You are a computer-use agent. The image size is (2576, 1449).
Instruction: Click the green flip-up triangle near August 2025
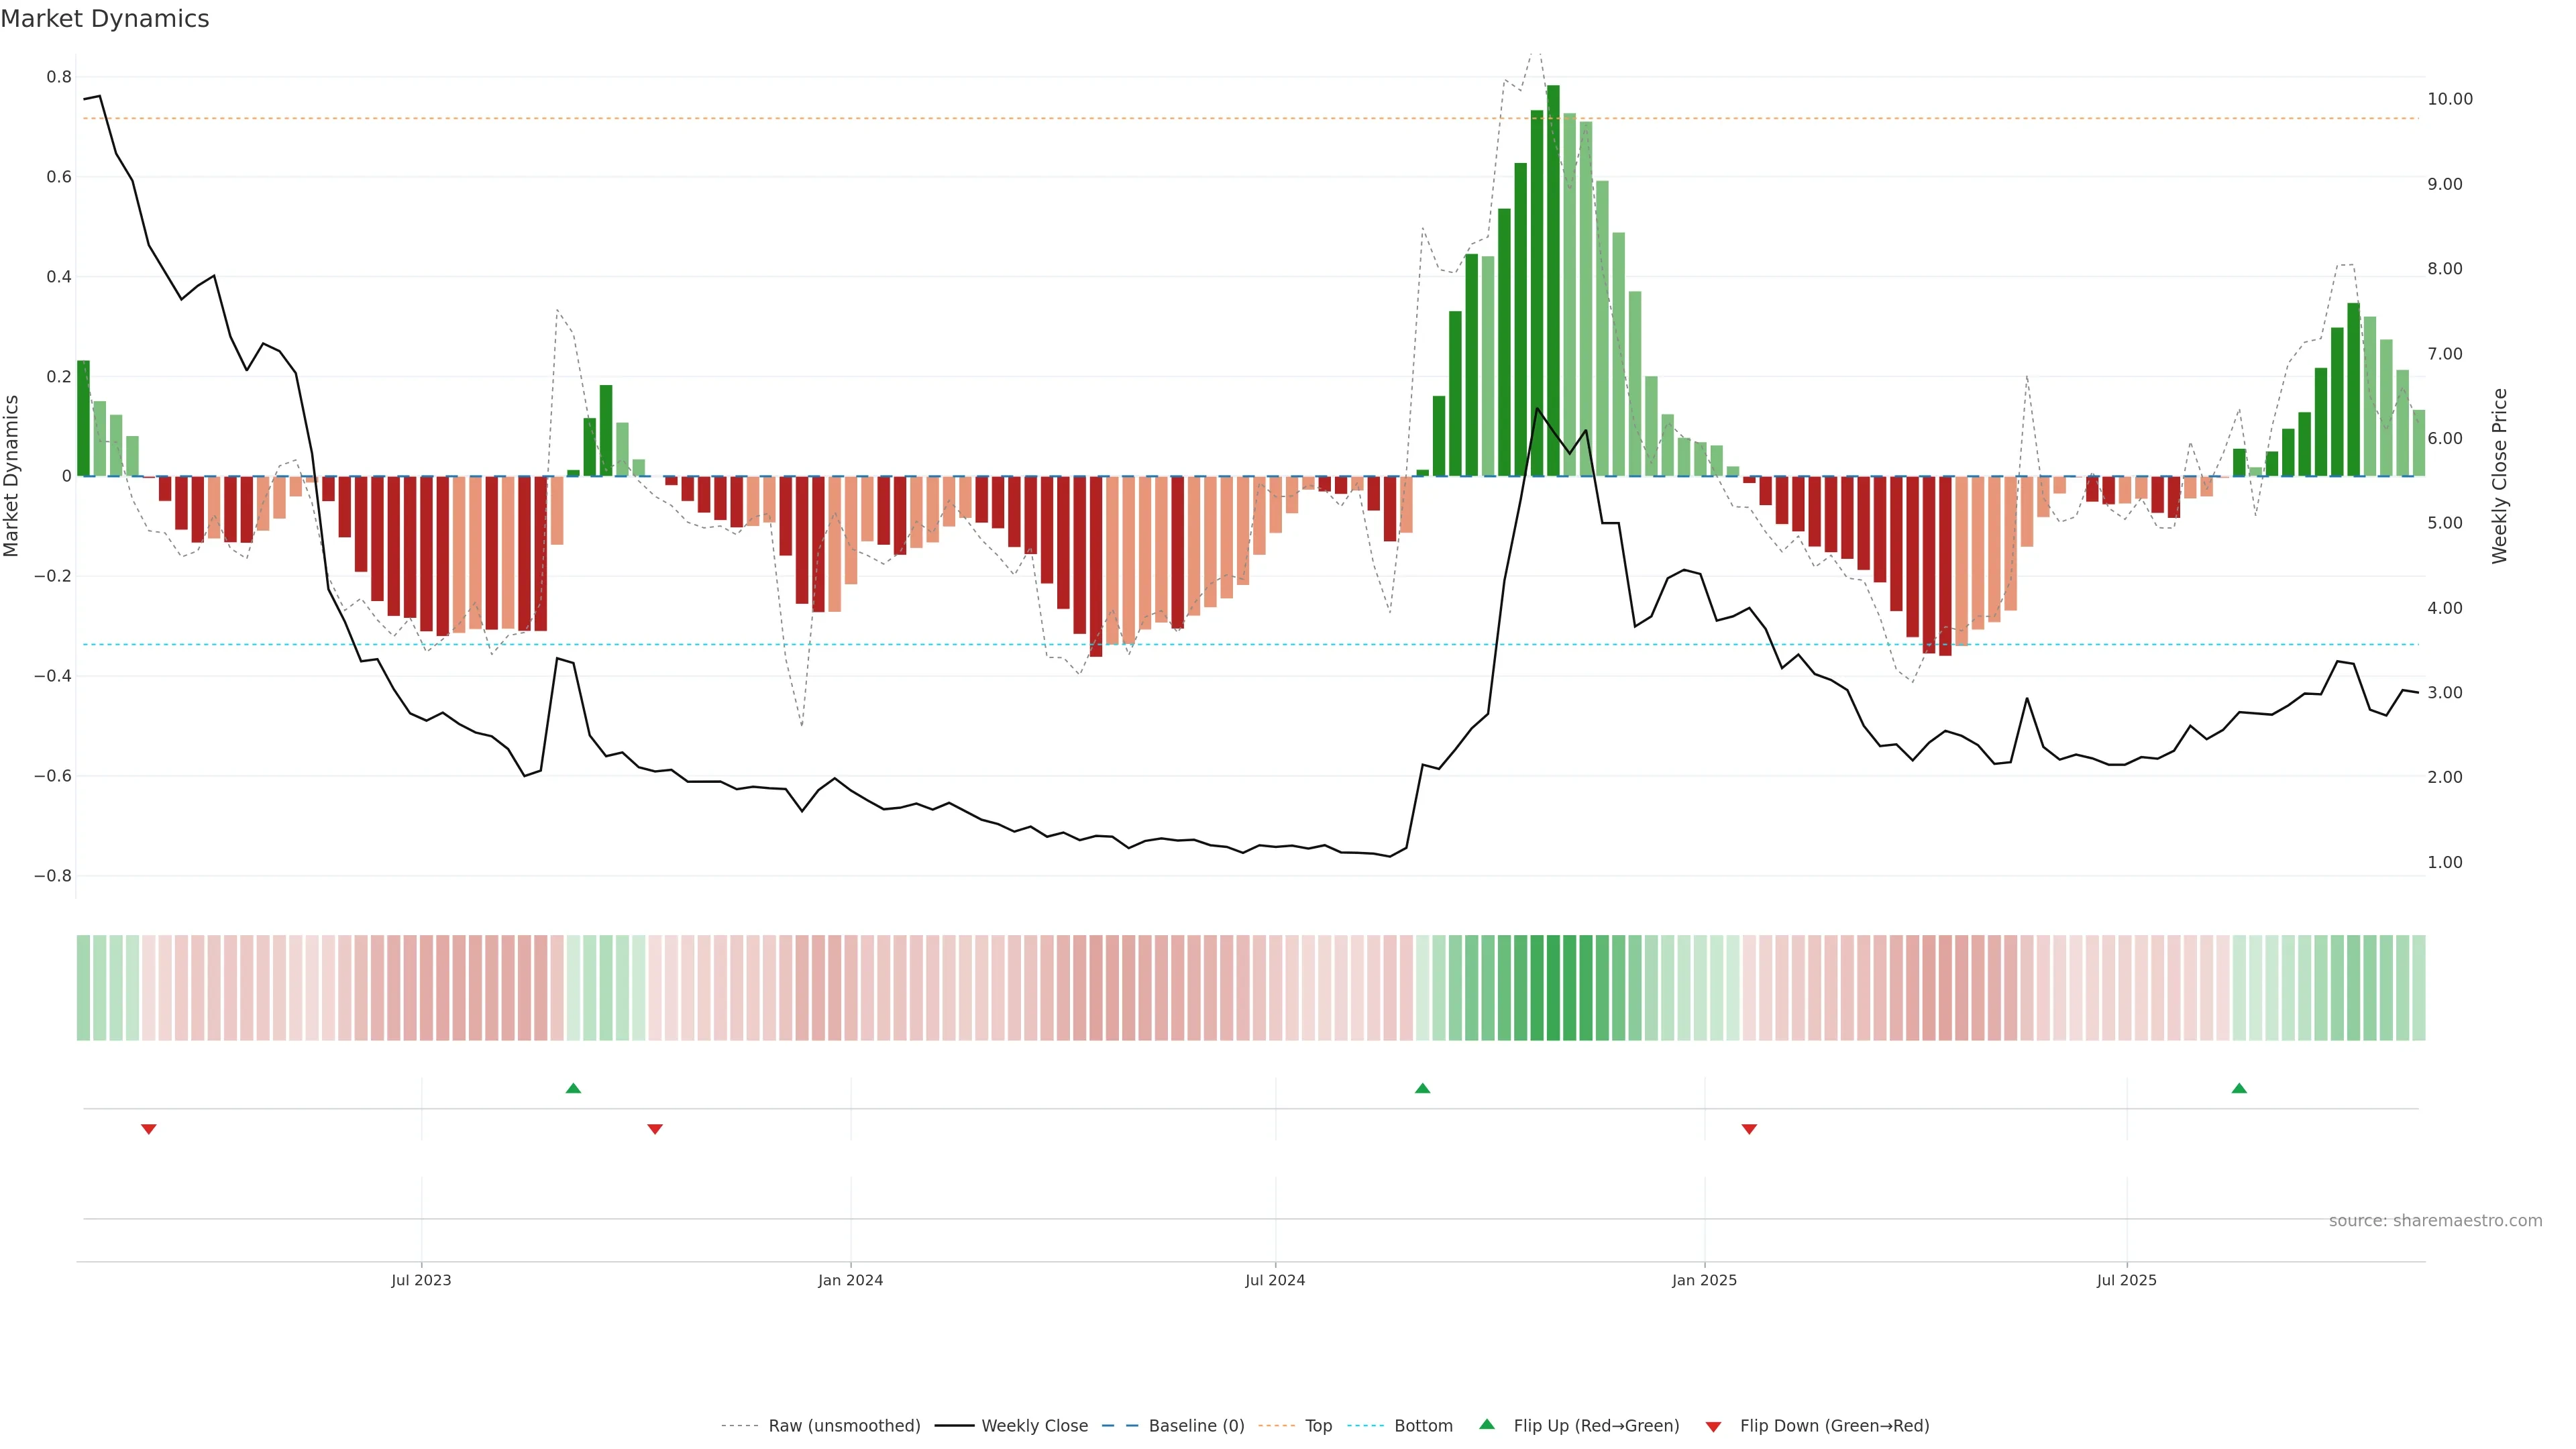2239,1088
